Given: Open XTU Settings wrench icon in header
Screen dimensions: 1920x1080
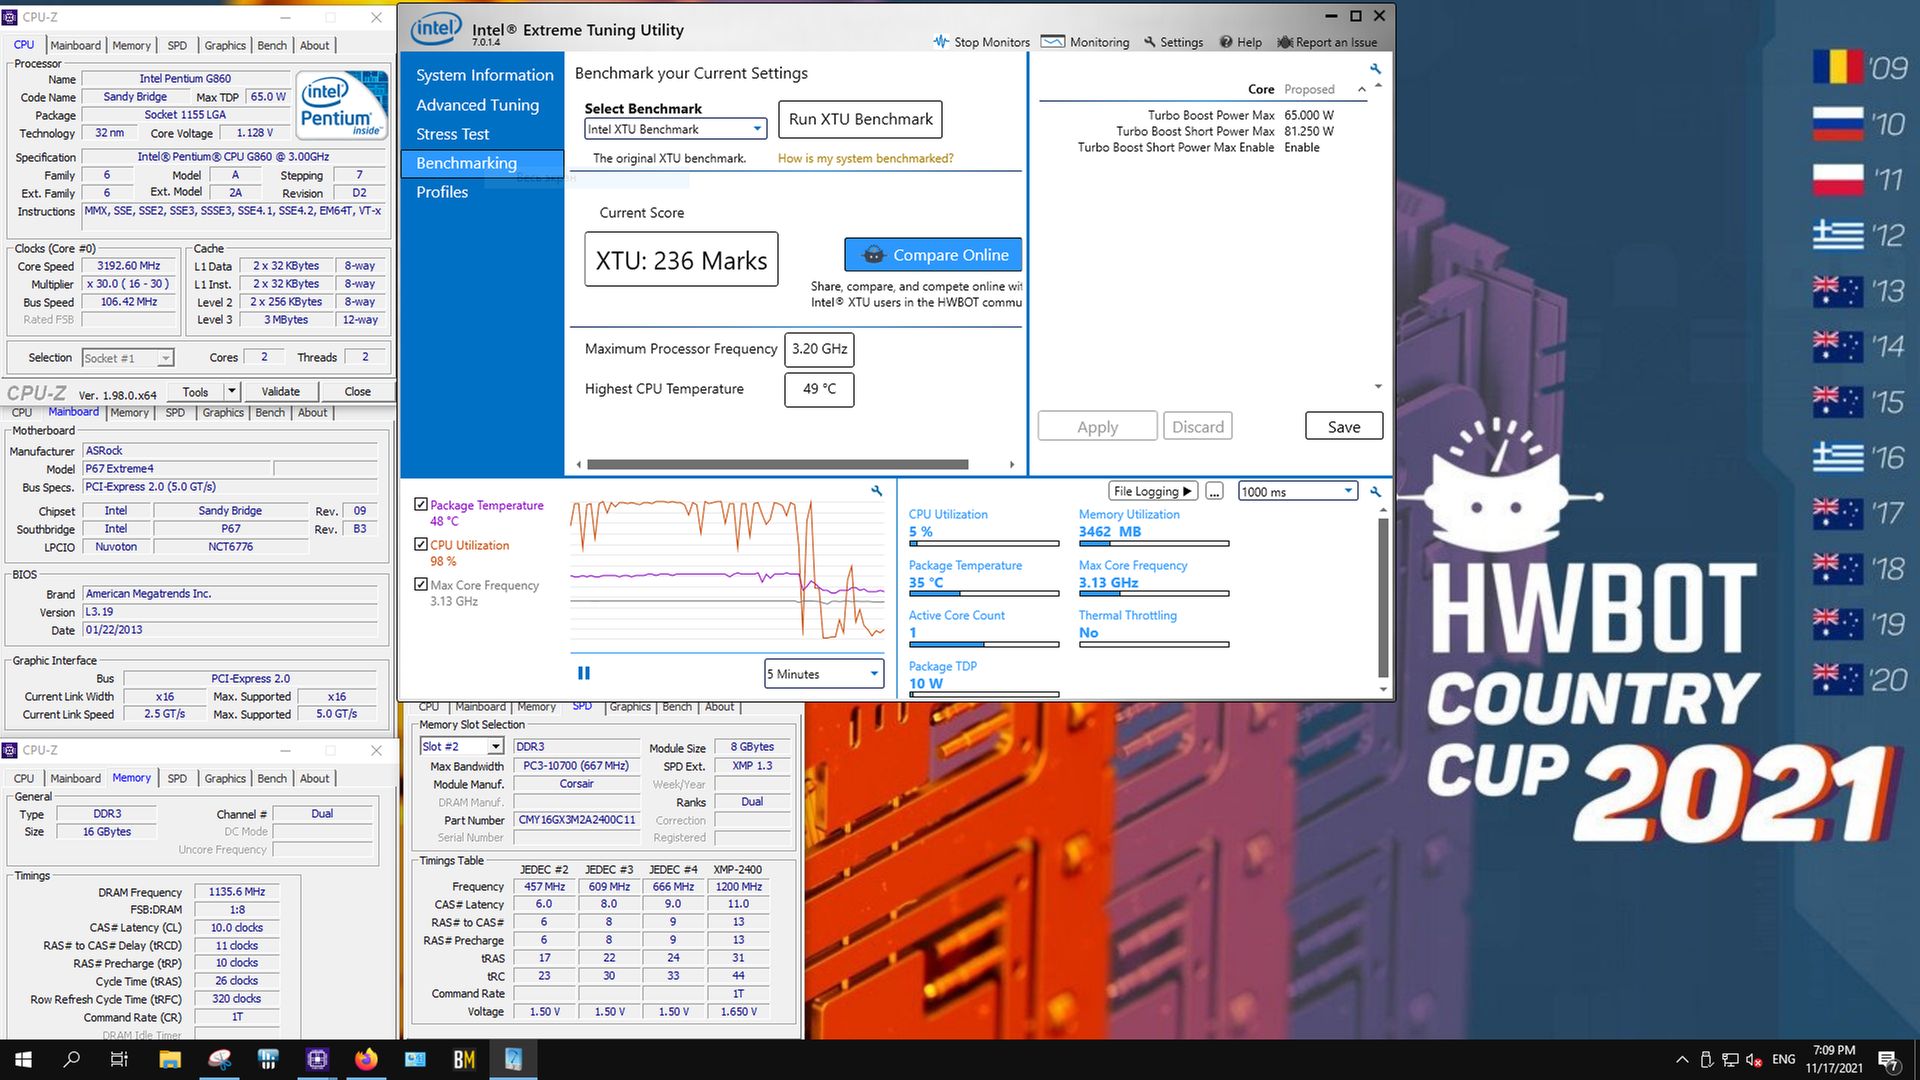Looking at the screenshot, I should point(1150,42).
